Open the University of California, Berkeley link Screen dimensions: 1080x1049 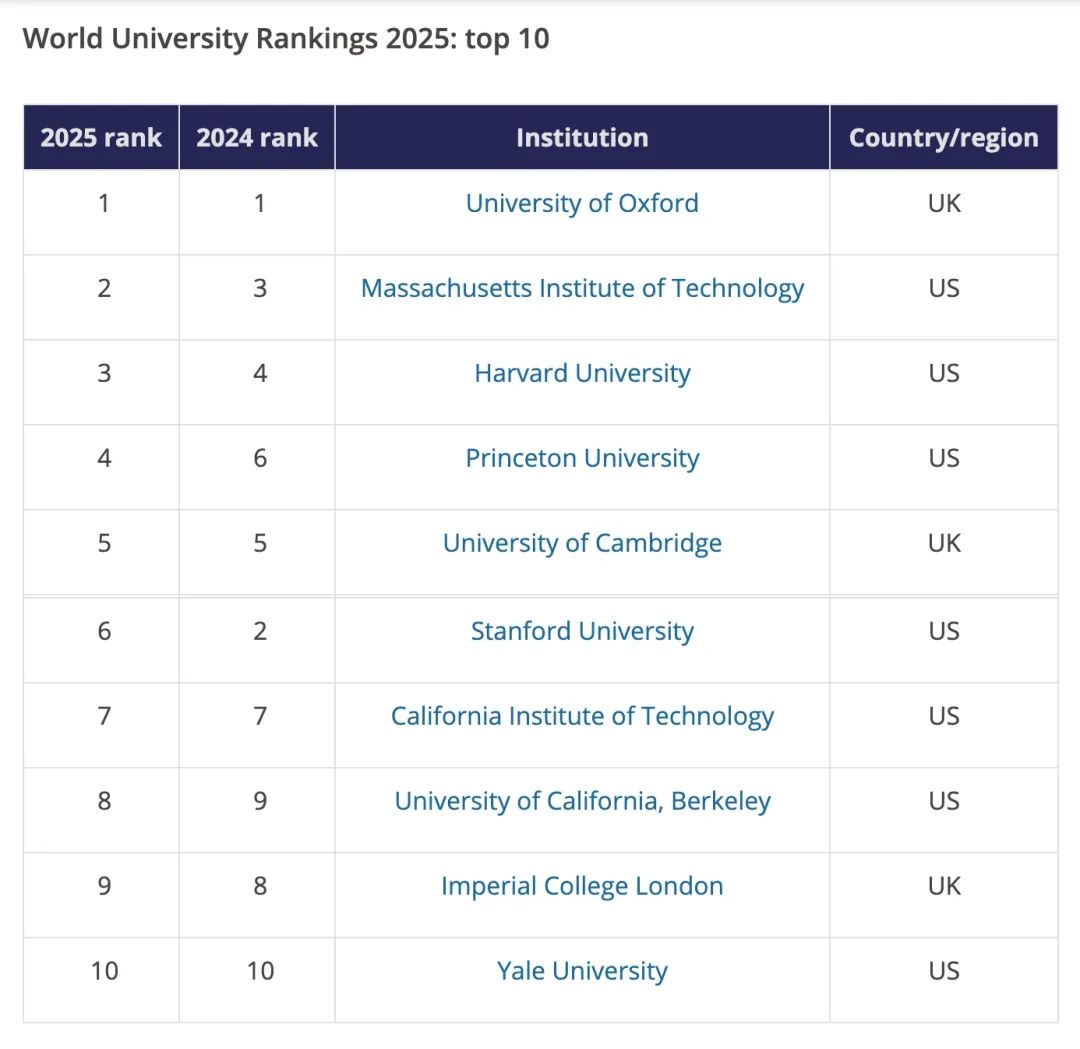pyautogui.click(x=582, y=800)
